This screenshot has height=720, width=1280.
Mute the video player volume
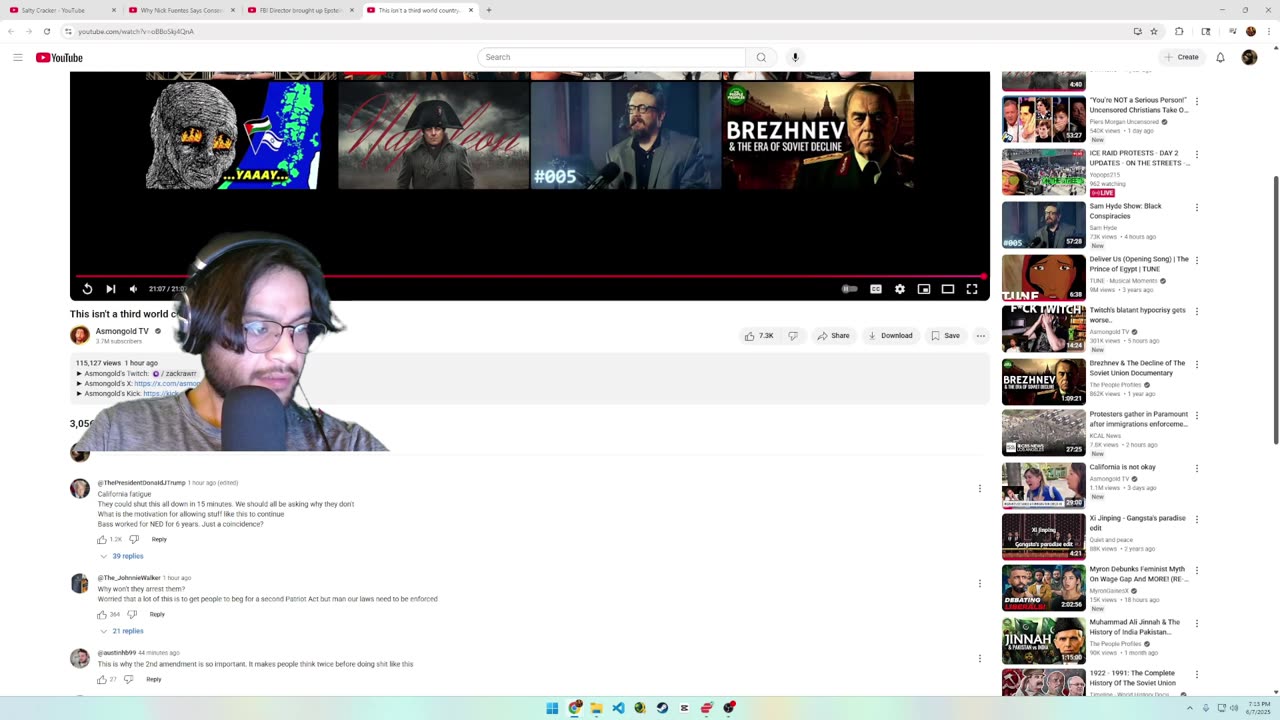click(x=134, y=289)
